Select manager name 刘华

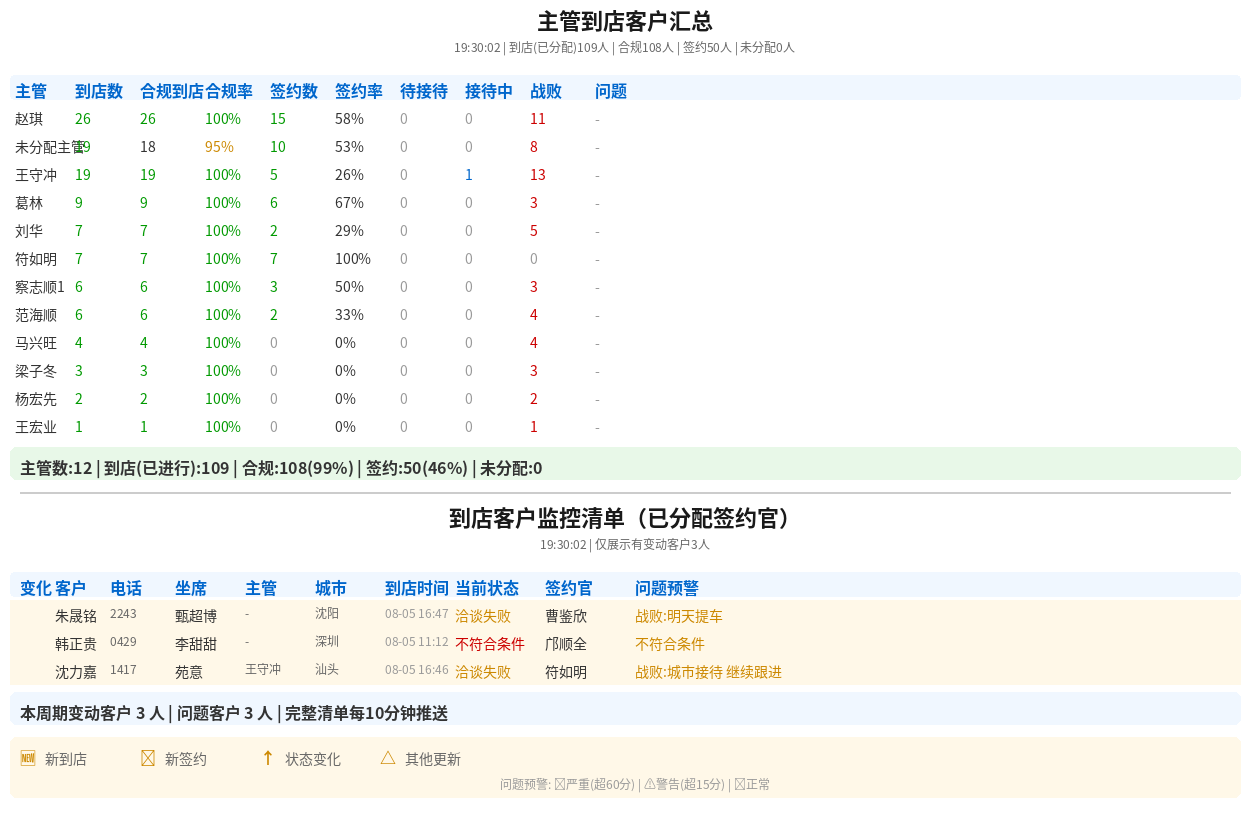click(x=29, y=231)
